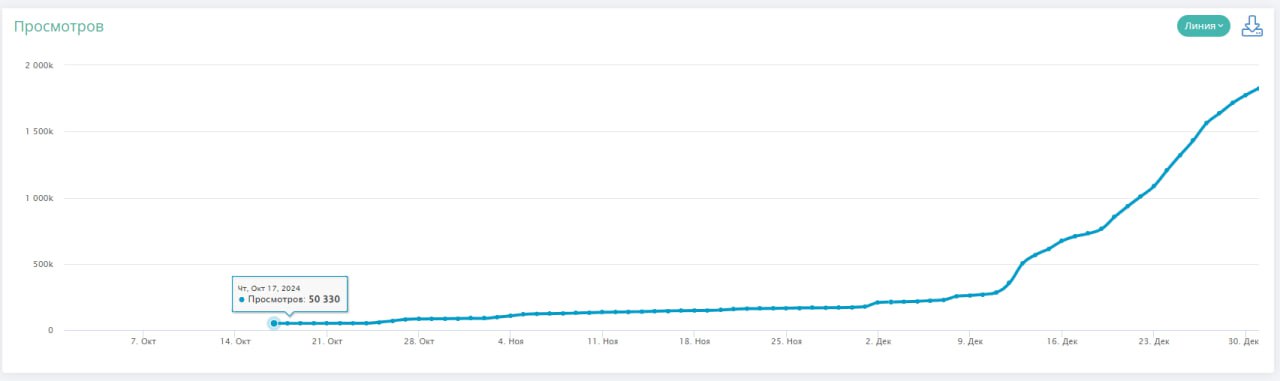The width and height of the screenshot is (1280, 381).
Task: Click the 18. Ноя x-axis label
Action: pos(695,342)
